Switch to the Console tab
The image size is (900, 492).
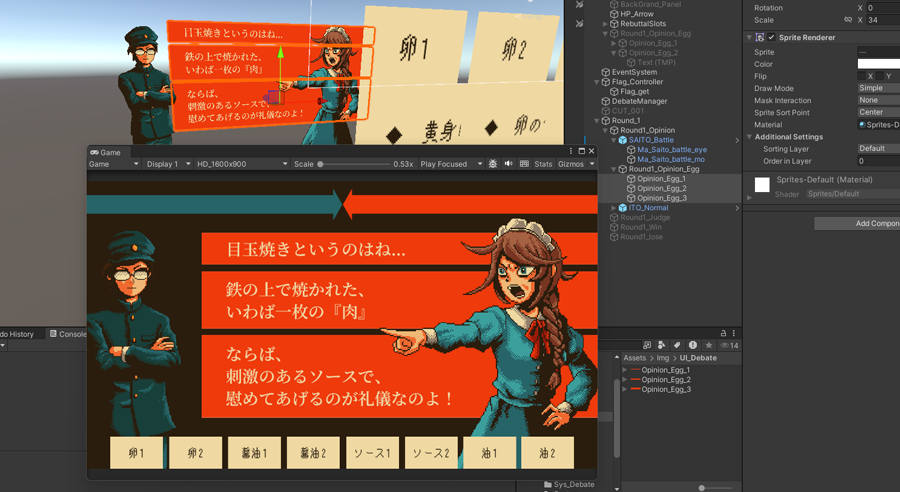(72, 334)
